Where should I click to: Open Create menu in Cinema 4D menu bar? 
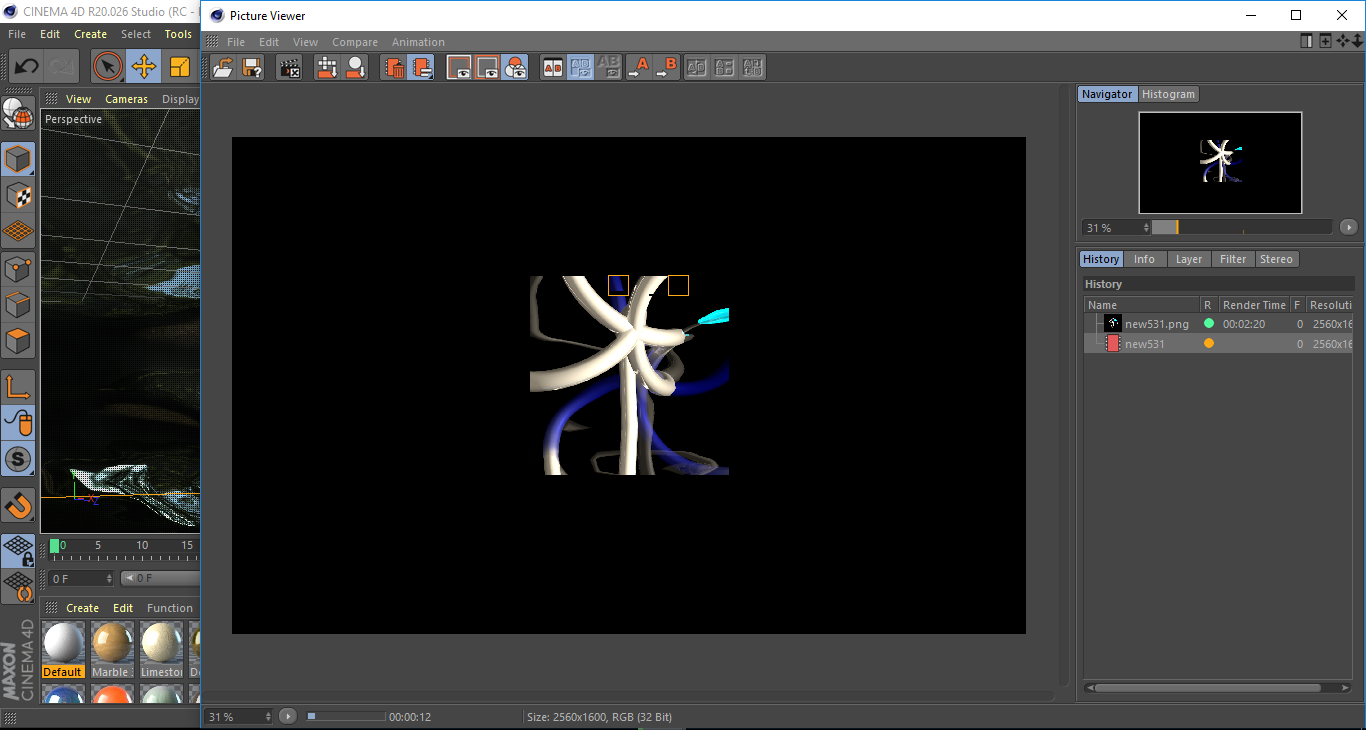tap(90, 34)
